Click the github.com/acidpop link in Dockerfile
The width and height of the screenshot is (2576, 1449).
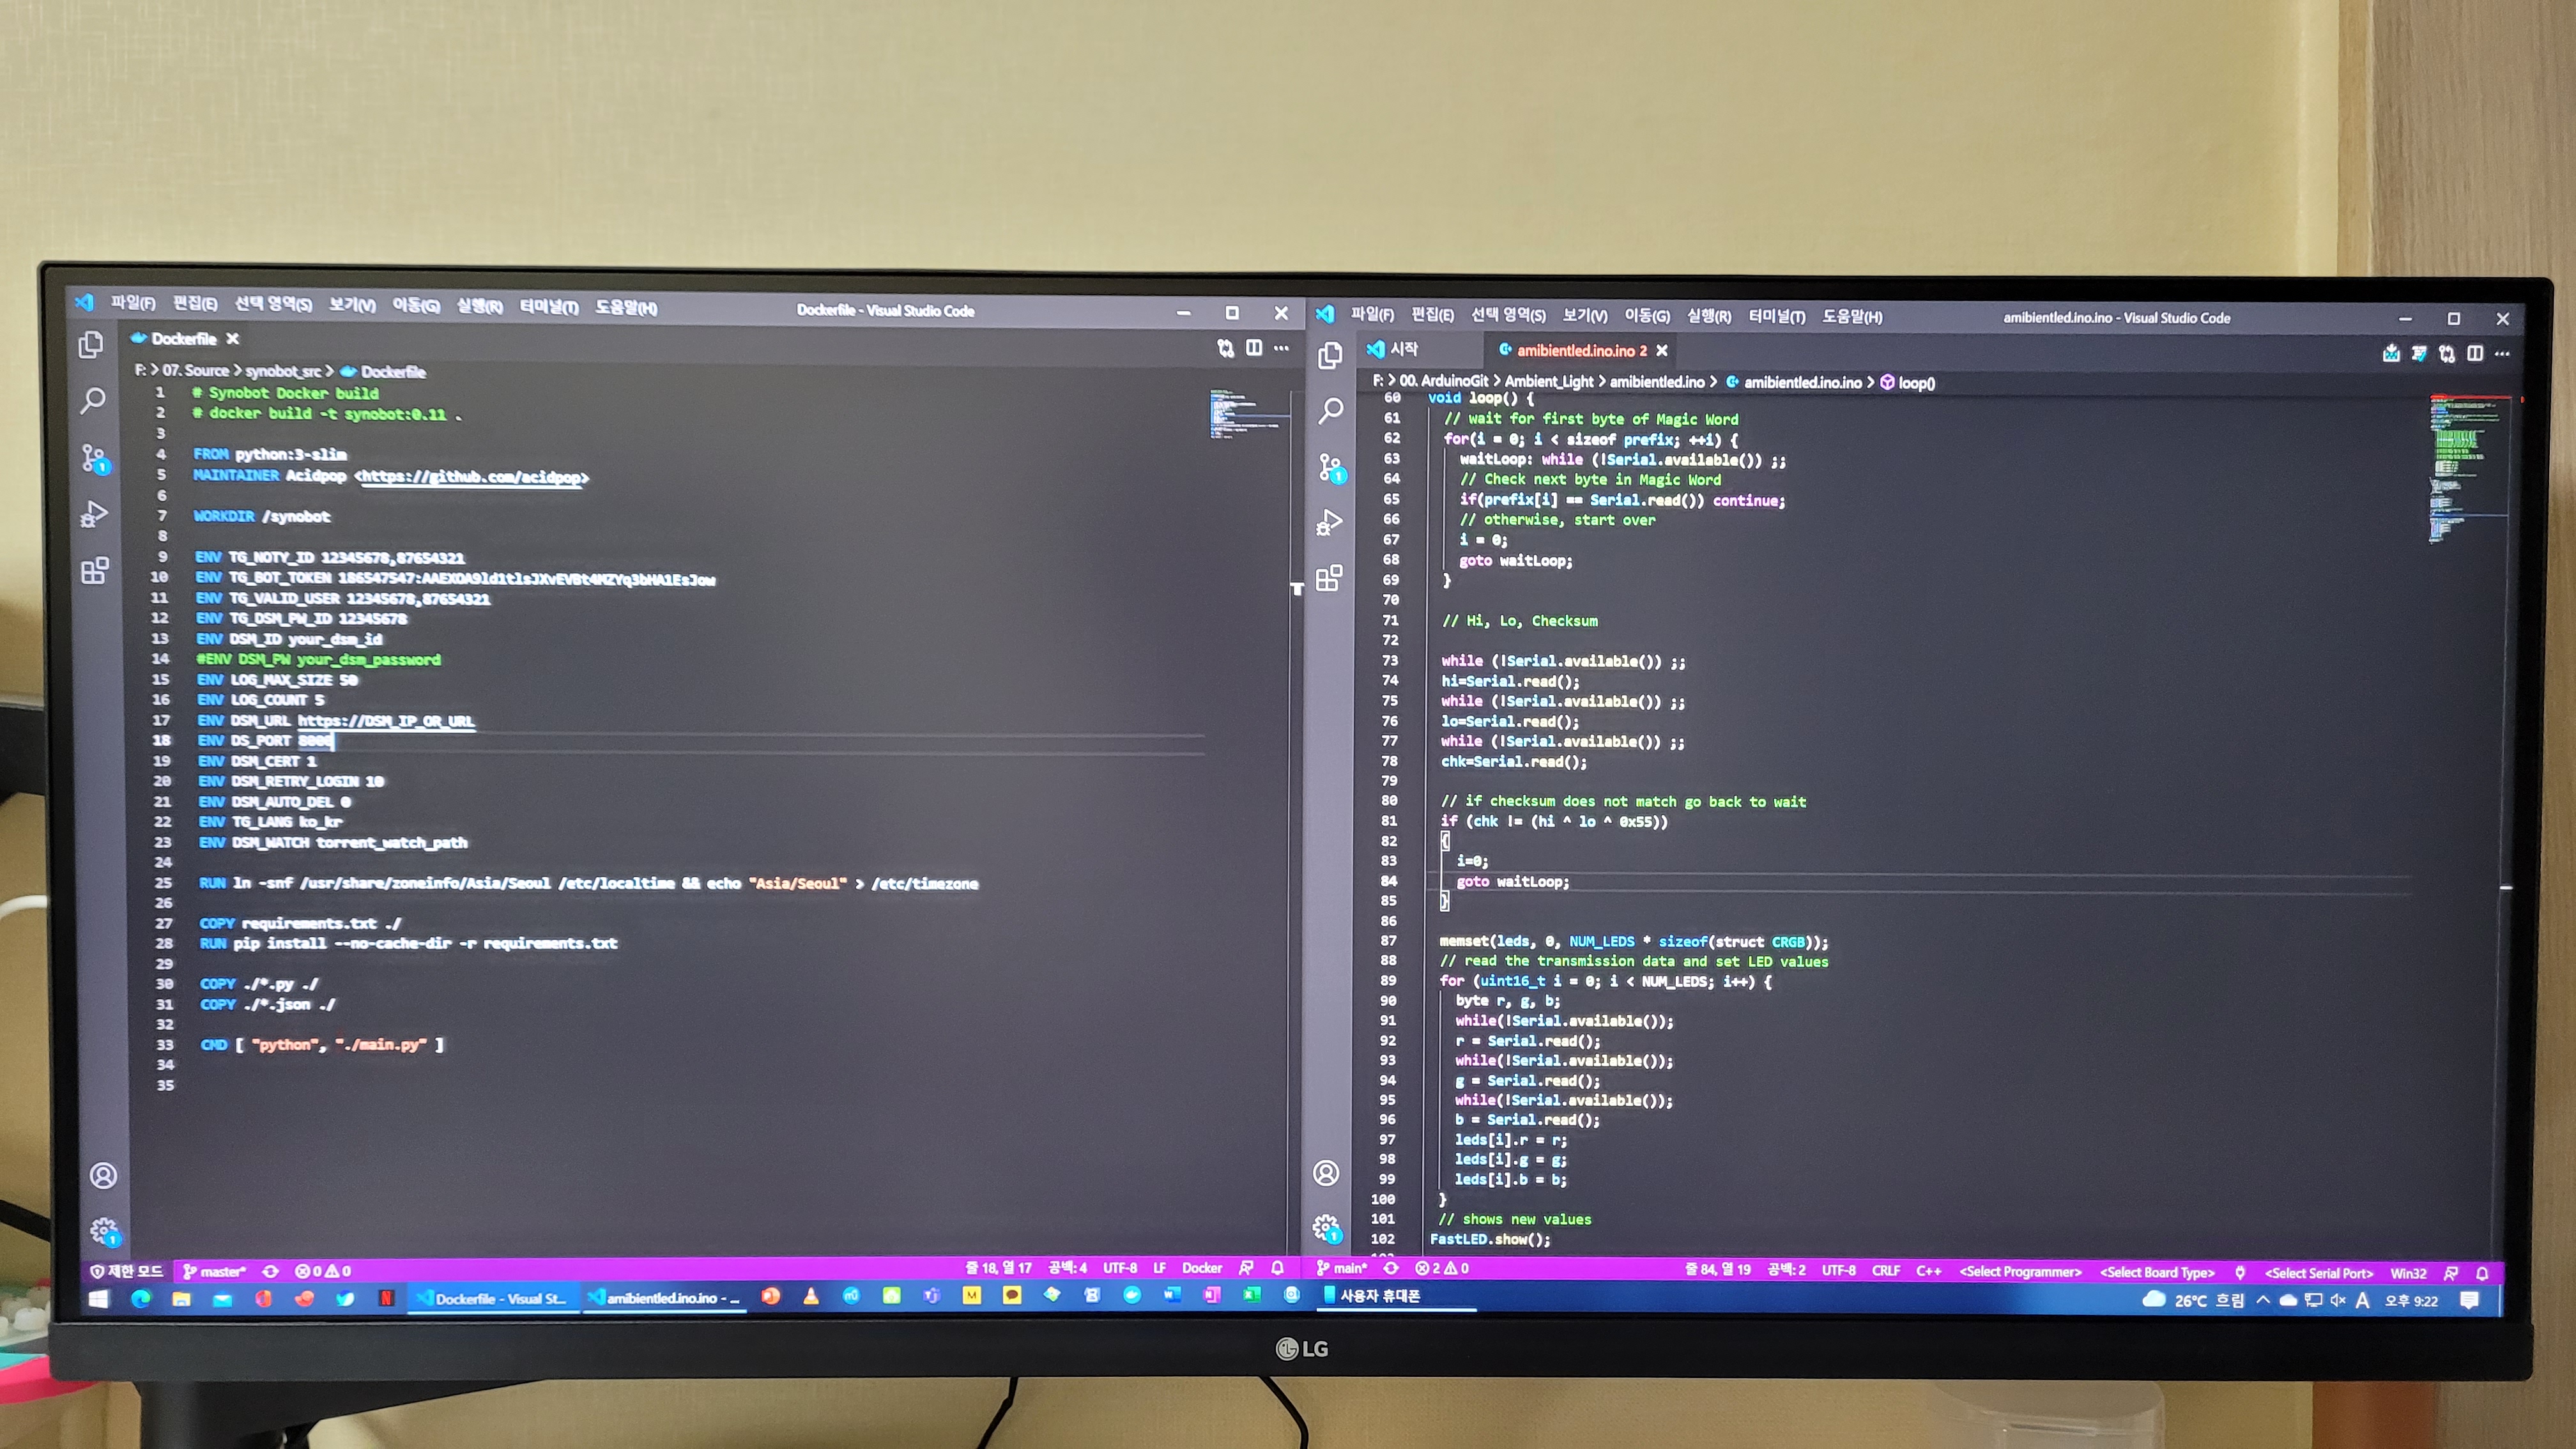pyautogui.click(x=471, y=477)
